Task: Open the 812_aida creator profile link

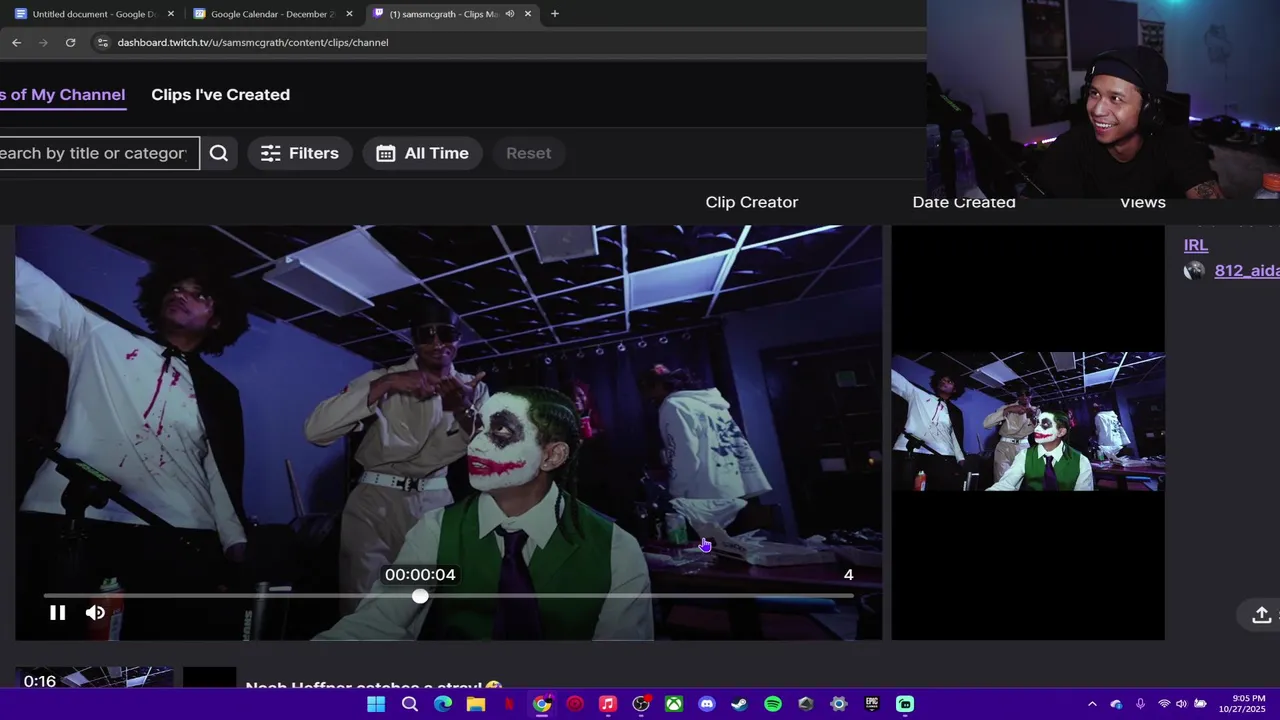Action: (x=1246, y=271)
